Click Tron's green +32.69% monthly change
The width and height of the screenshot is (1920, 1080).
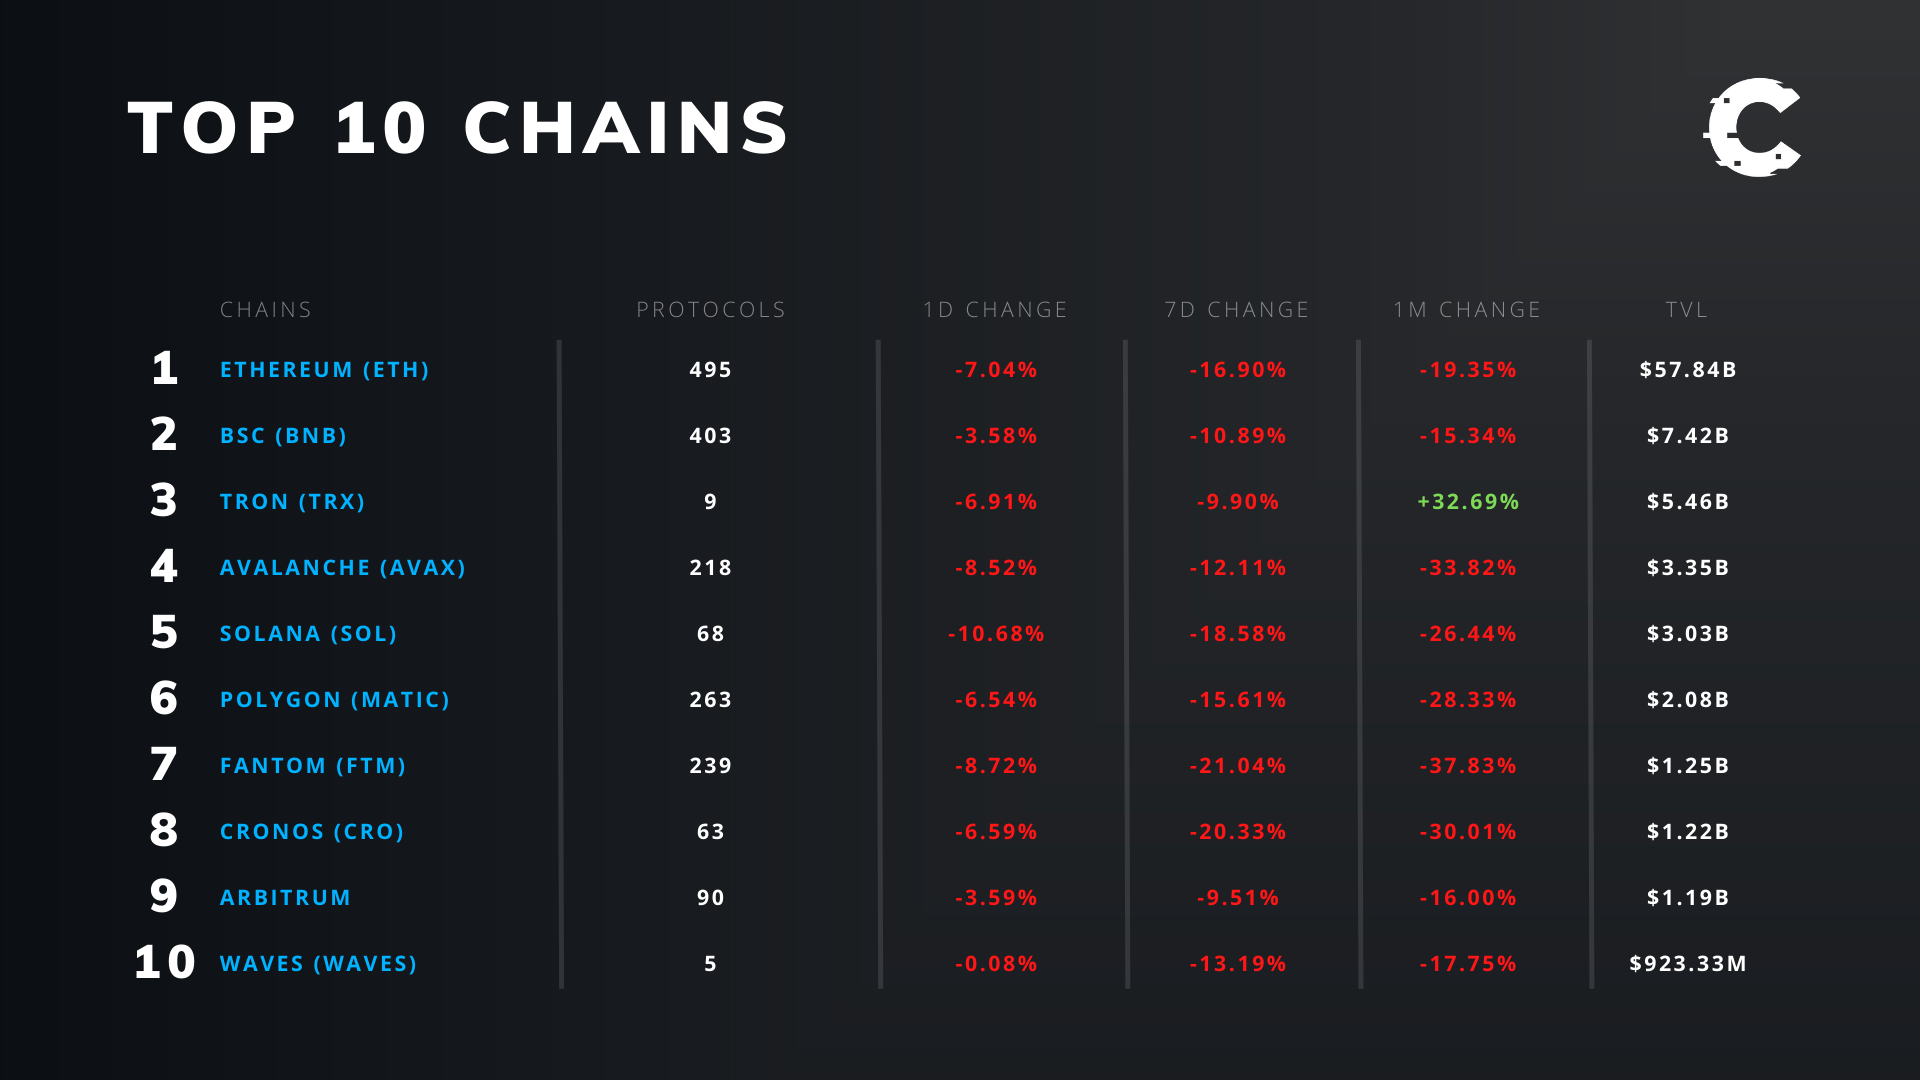coord(1468,502)
